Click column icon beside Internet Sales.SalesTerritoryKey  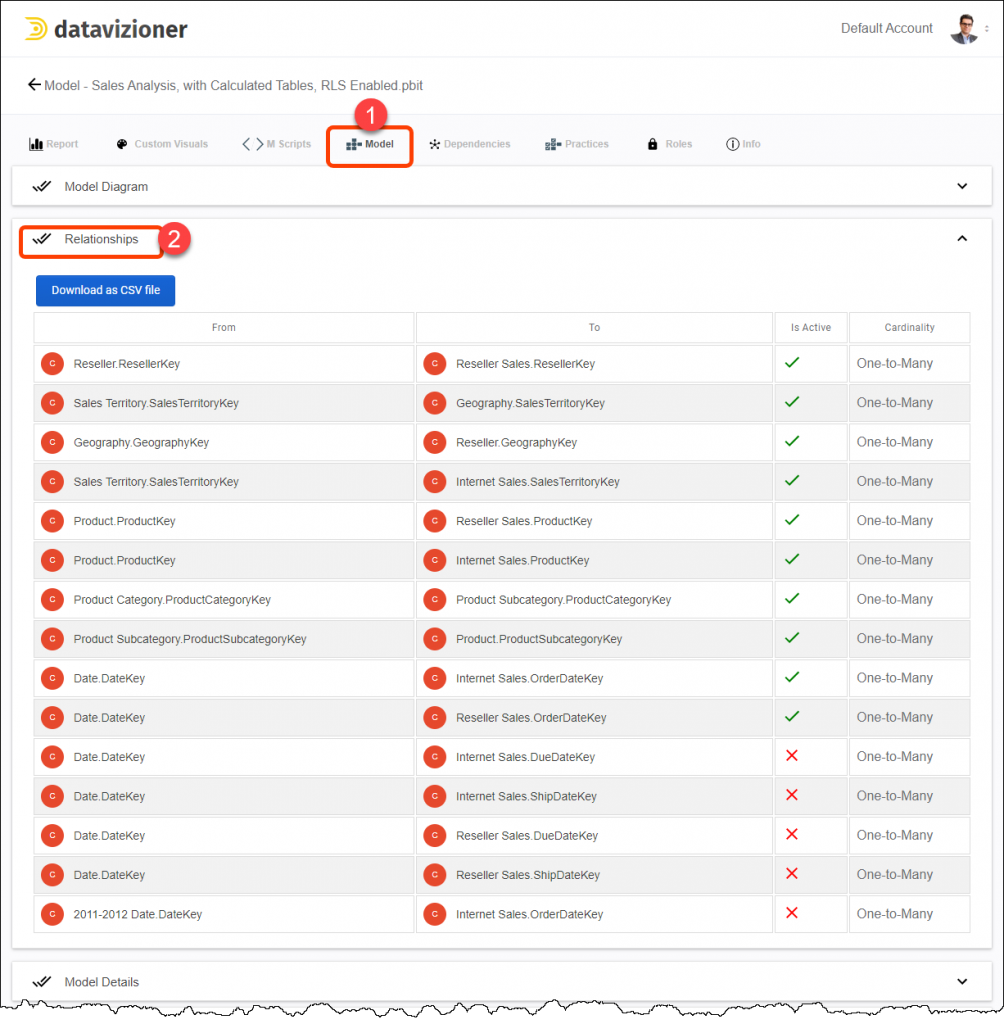pyautogui.click(x=434, y=481)
